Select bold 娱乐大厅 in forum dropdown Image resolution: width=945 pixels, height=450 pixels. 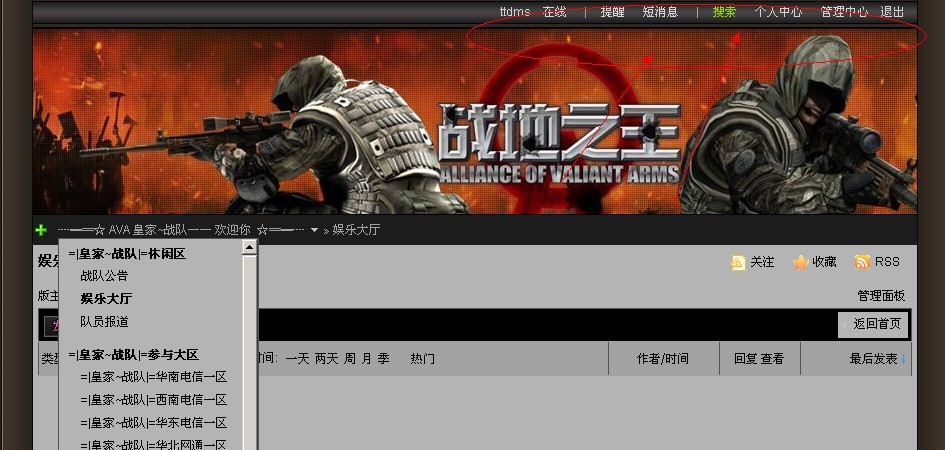click(x=106, y=299)
